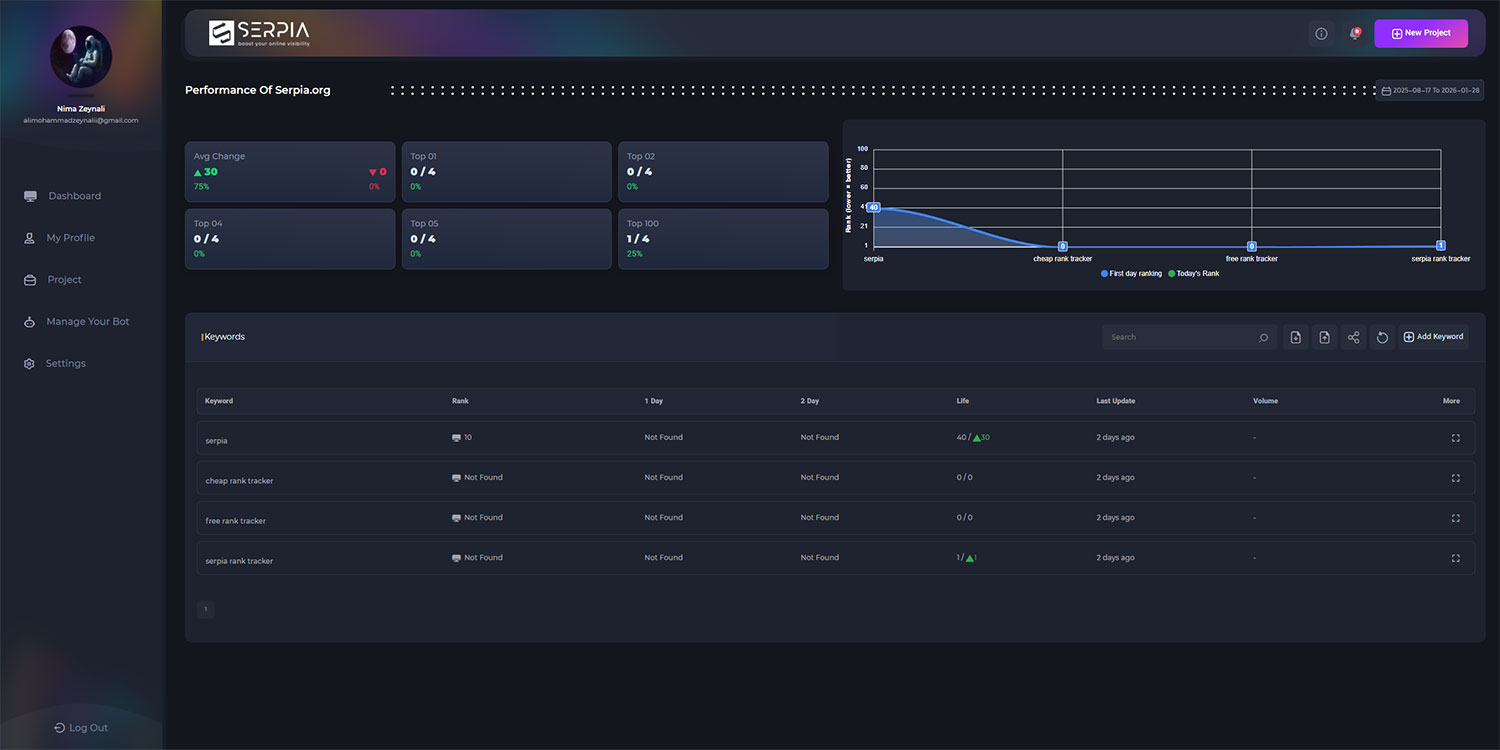Open the date range picker
The width and height of the screenshot is (1500, 750).
1430,90
